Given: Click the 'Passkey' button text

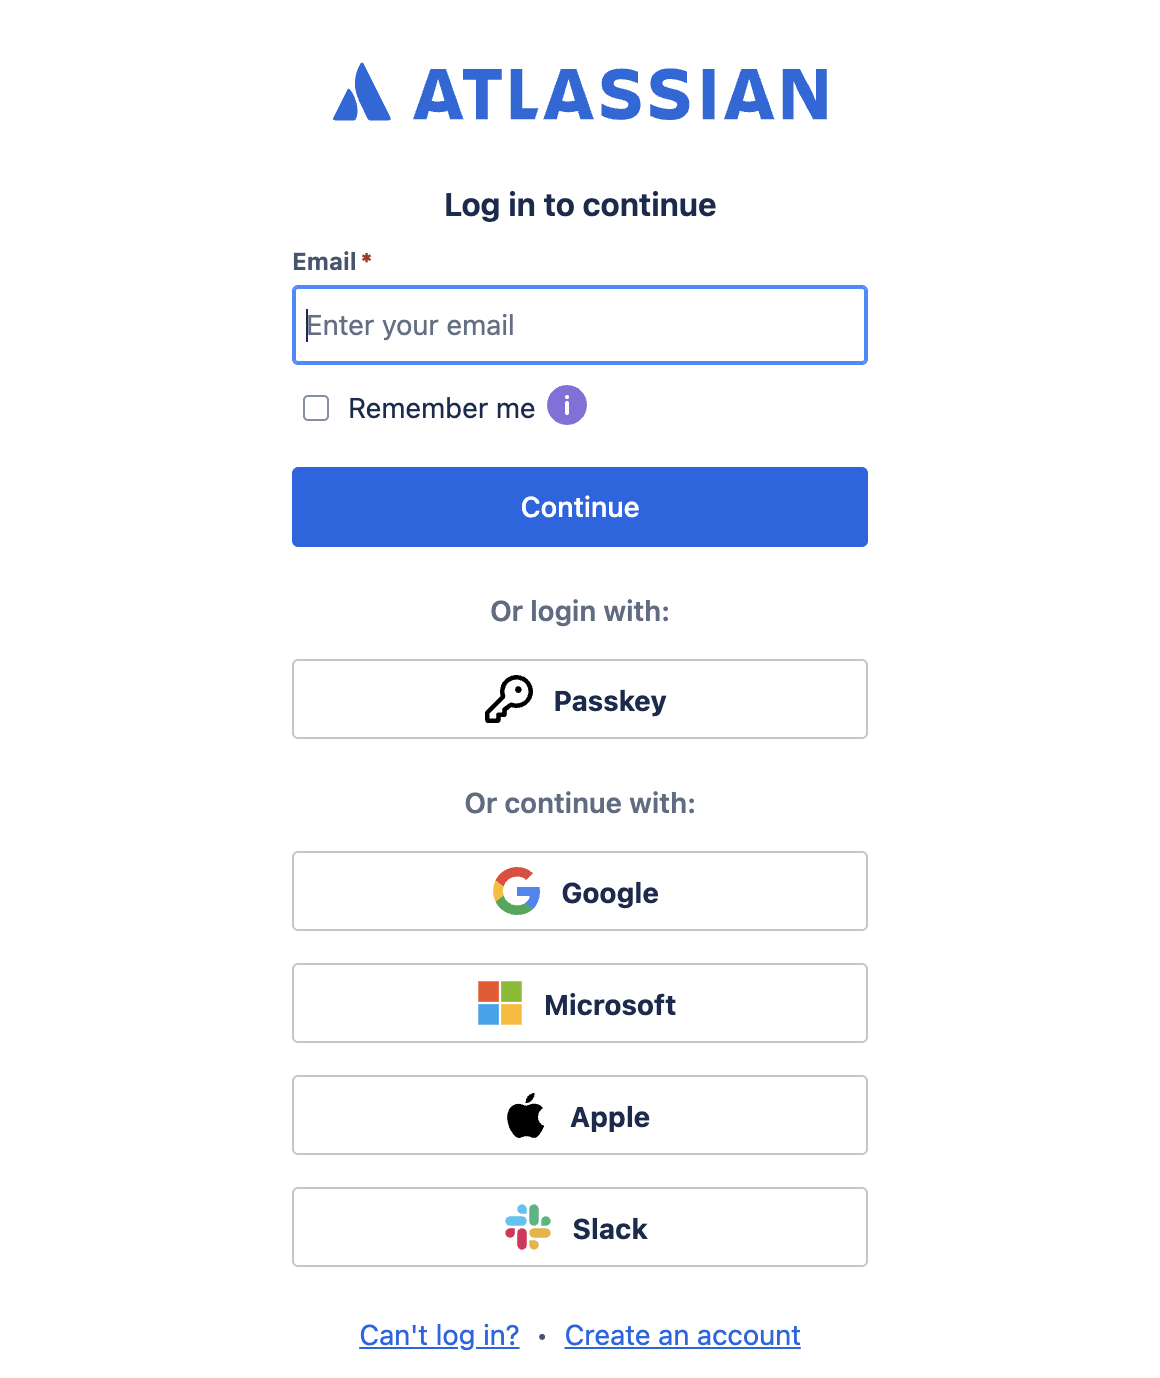Looking at the screenshot, I should pos(610,701).
